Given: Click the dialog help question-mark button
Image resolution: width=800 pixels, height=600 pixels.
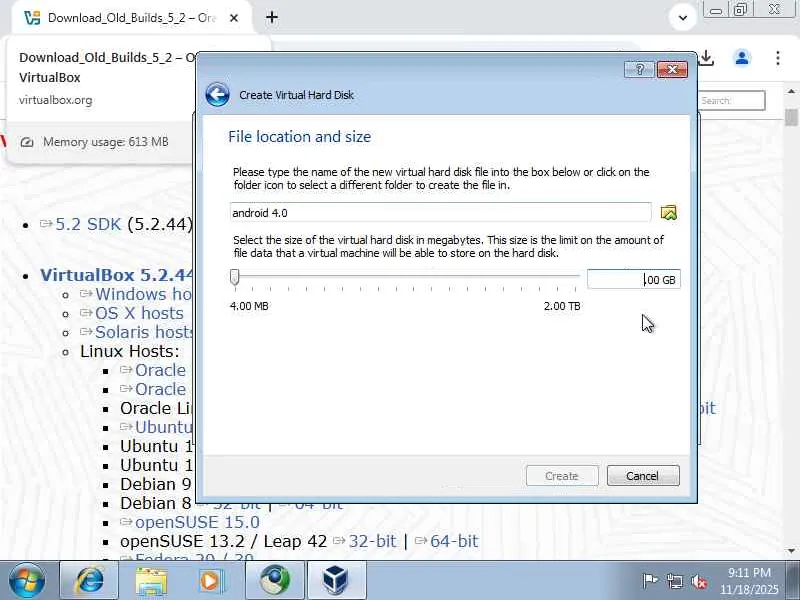Looking at the screenshot, I should coord(639,69).
